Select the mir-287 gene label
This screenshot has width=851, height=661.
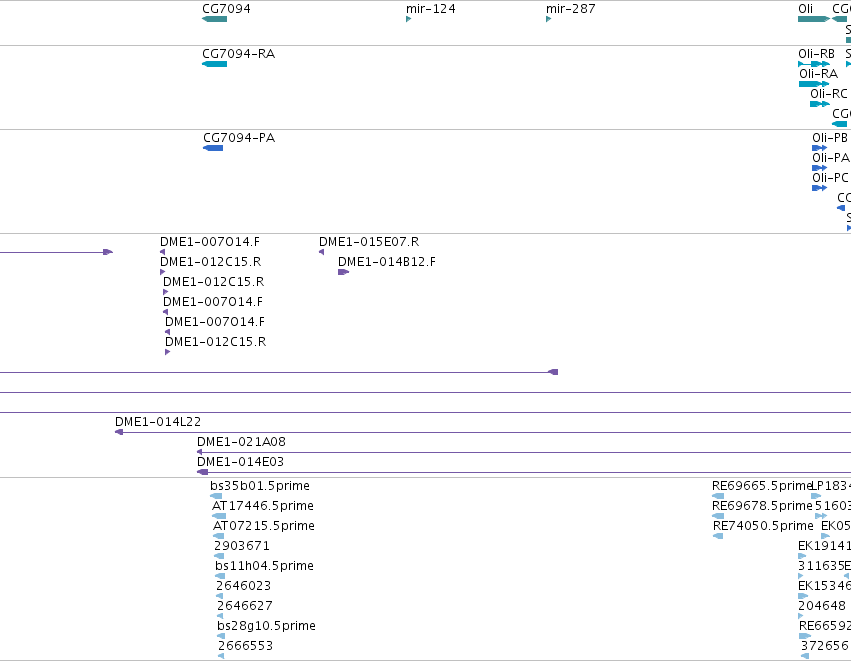570,9
